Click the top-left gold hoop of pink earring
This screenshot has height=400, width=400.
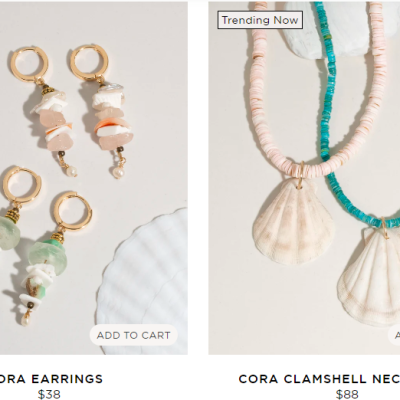29,65
